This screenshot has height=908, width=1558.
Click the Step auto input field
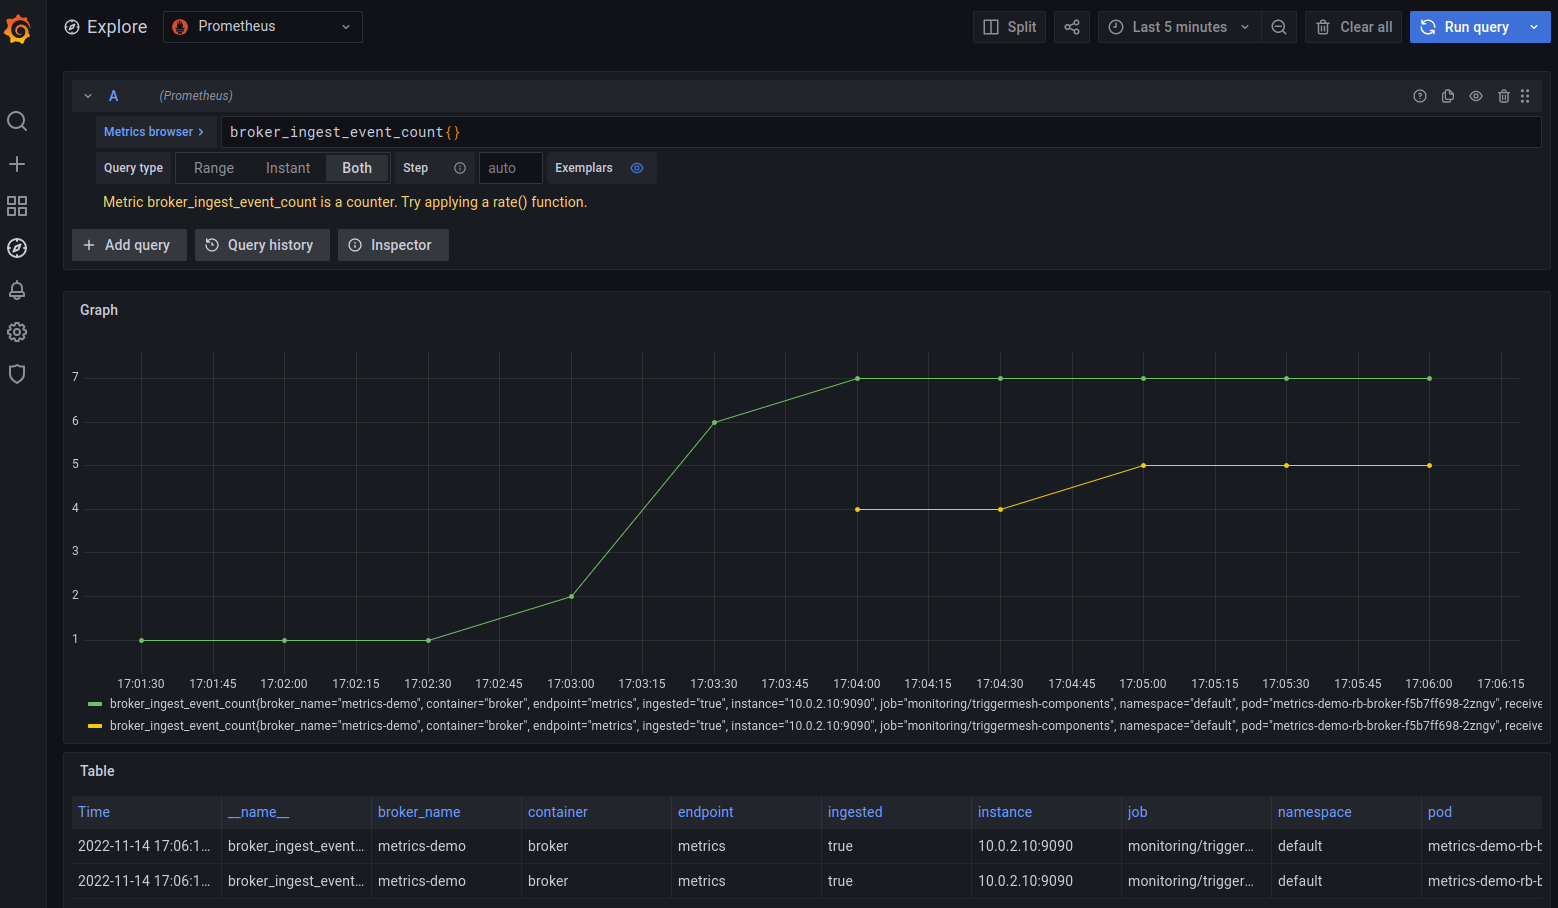(510, 168)
